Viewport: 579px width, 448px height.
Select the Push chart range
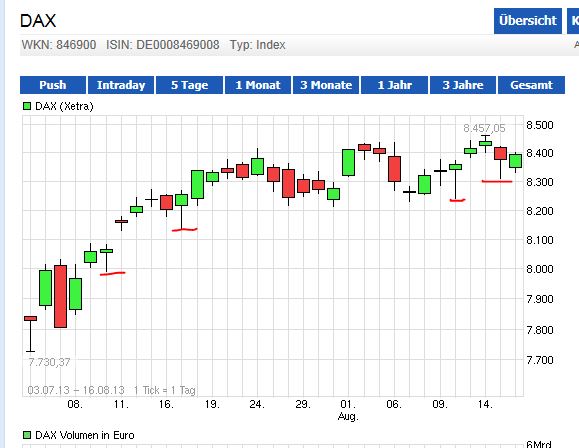pyautogui.click(x=53, y=85)
